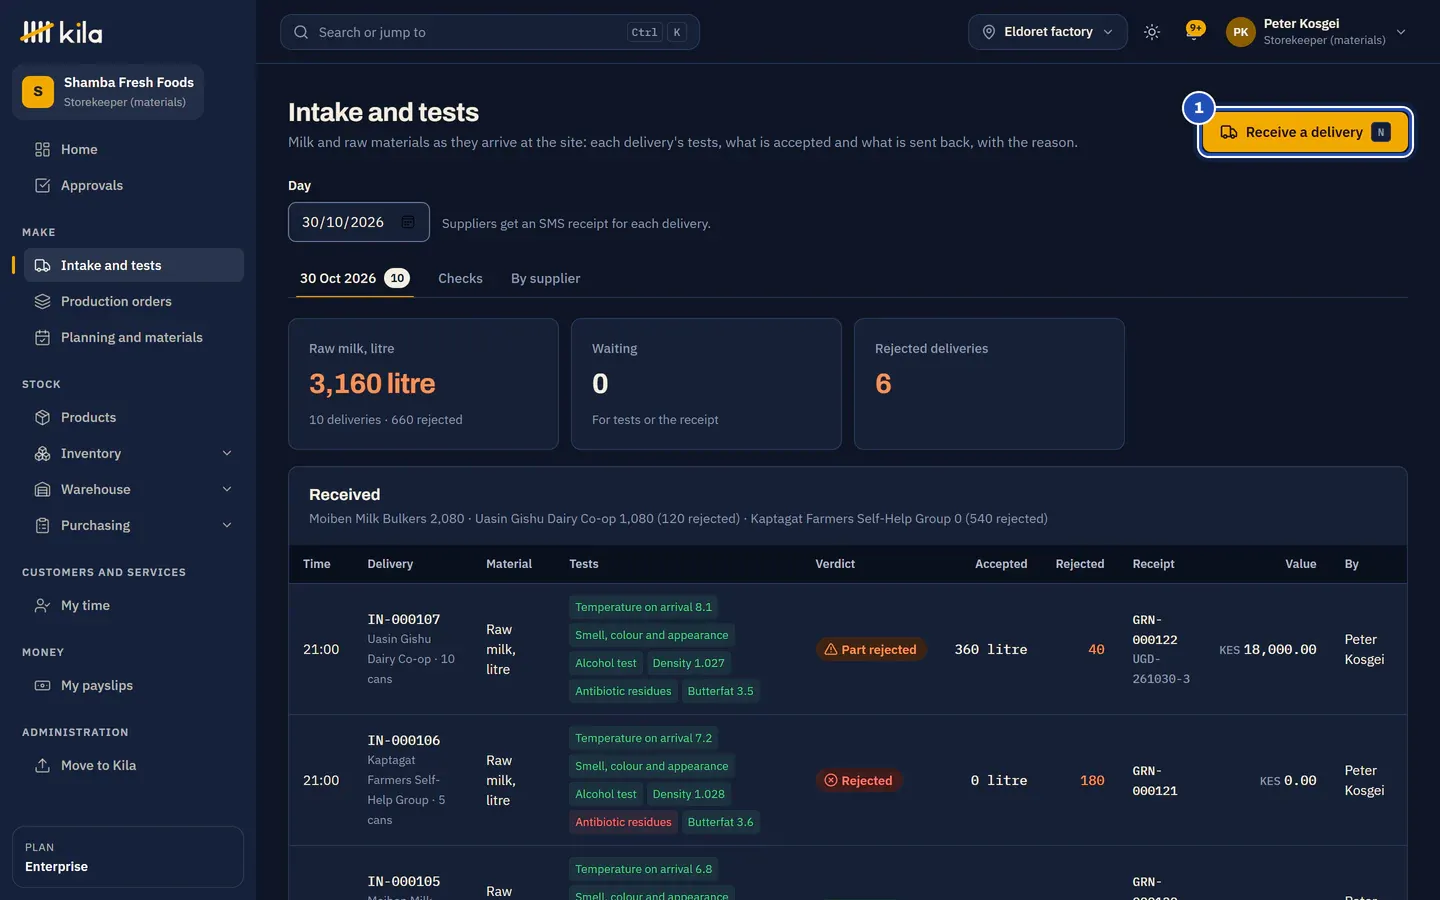Toggle the light/dark theme sun icon

(1152, 32)
